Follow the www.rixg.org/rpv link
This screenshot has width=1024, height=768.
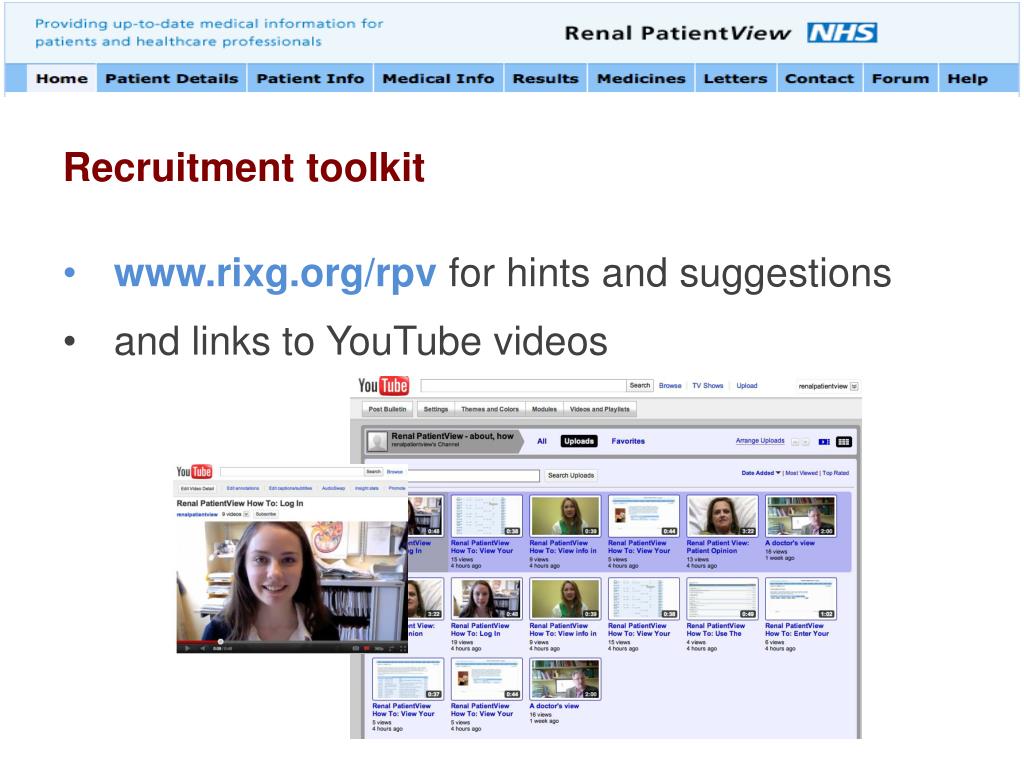pyautogui.click(x=275, y=273)
